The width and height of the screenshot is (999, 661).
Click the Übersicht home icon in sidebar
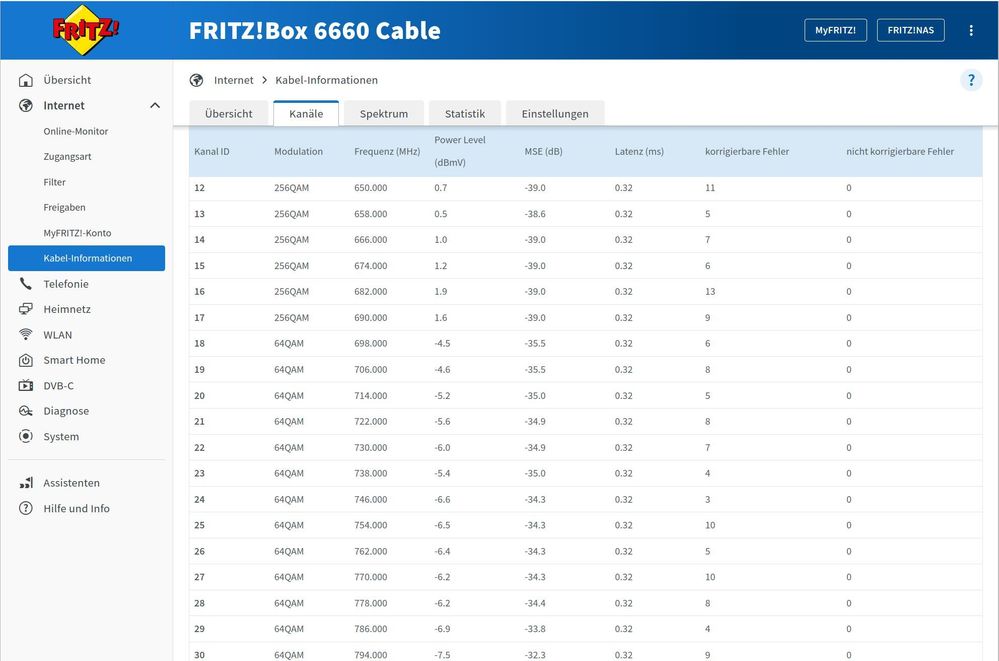pos(25,80)
